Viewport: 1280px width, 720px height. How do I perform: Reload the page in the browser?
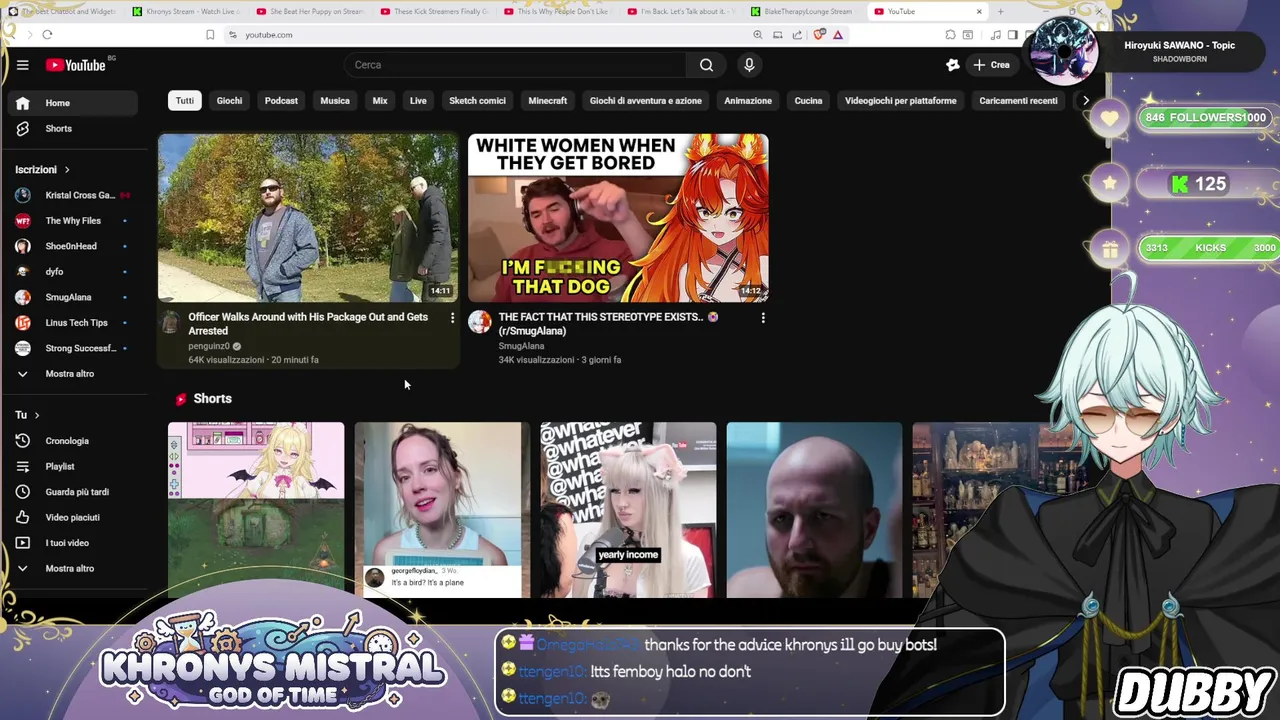[x=47, y=35]
